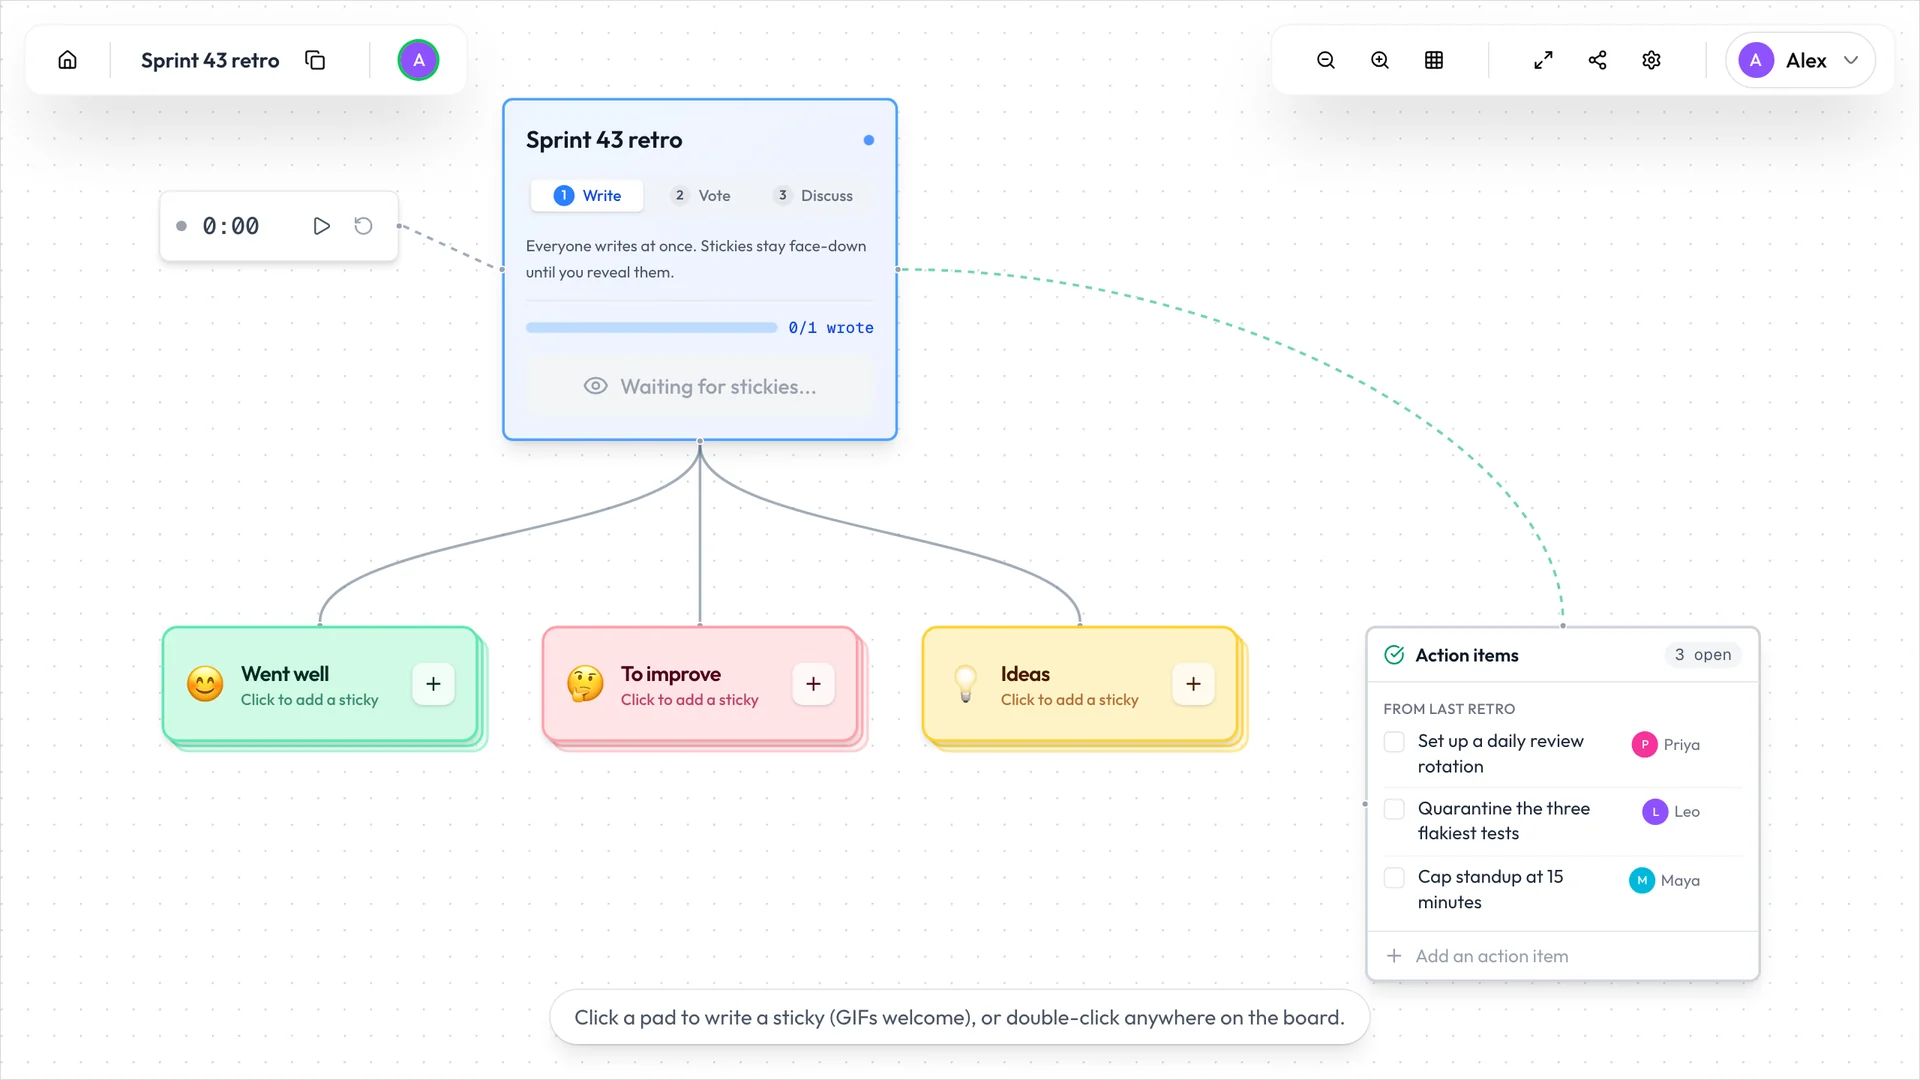Open the Alex account dropdown

tap(1800, 60)
